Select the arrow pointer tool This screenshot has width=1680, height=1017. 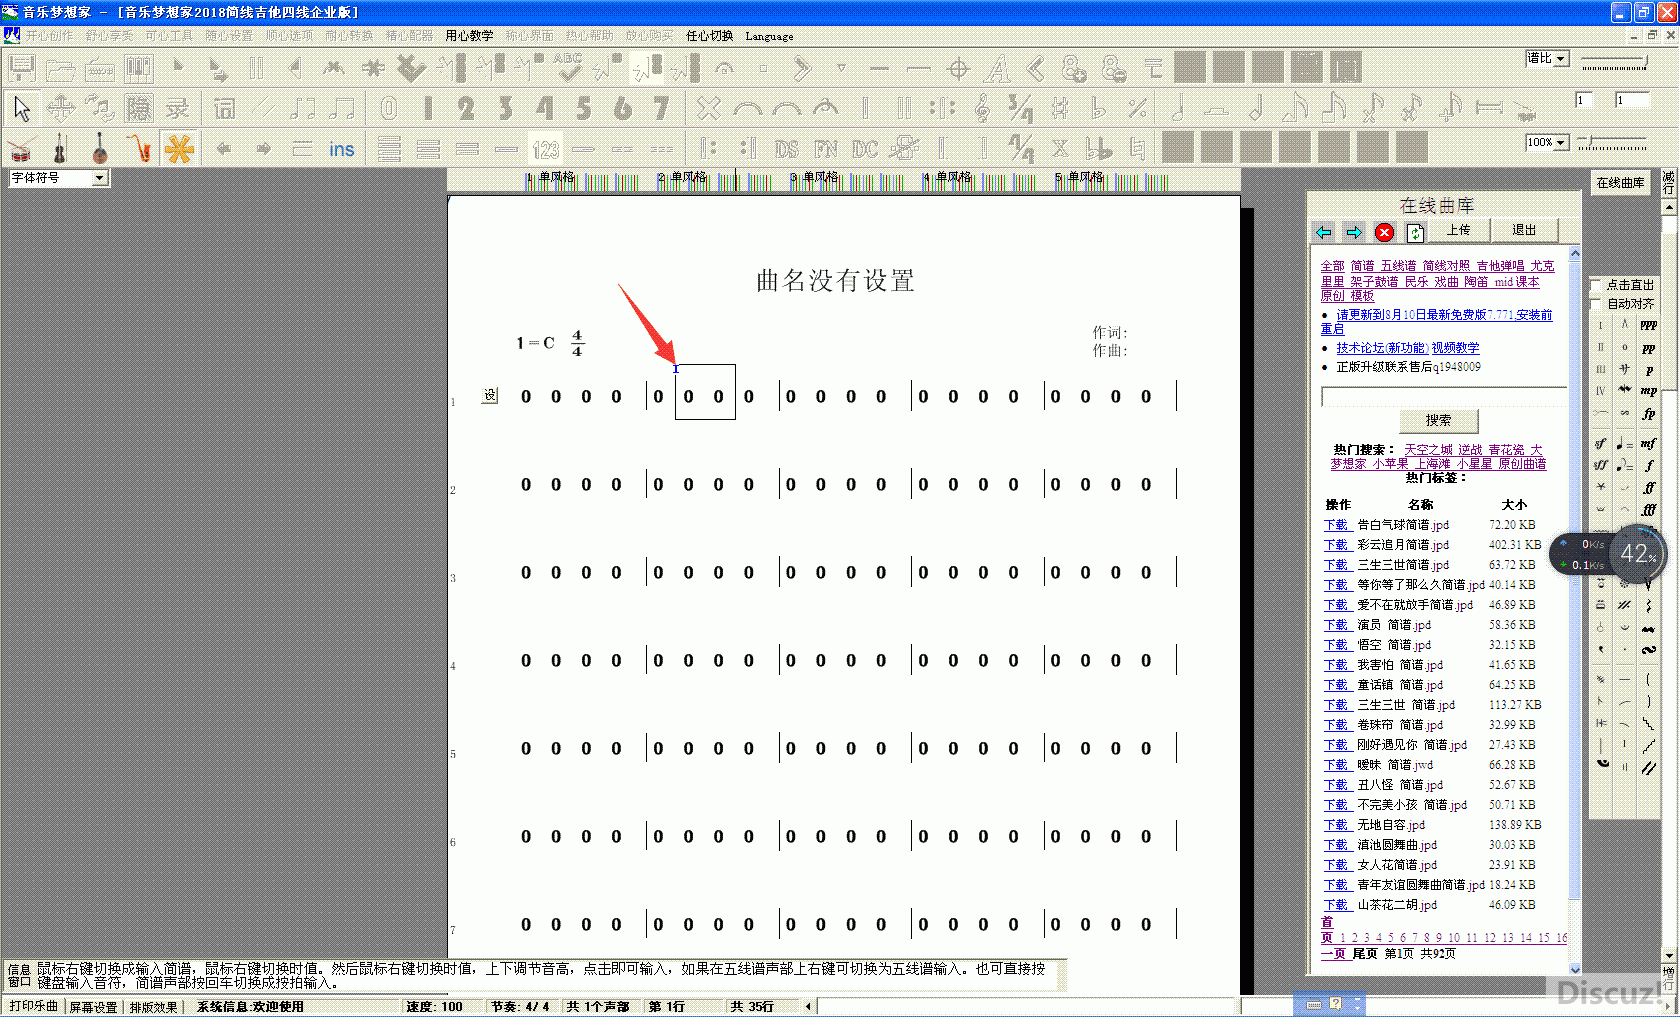(21, 107)
